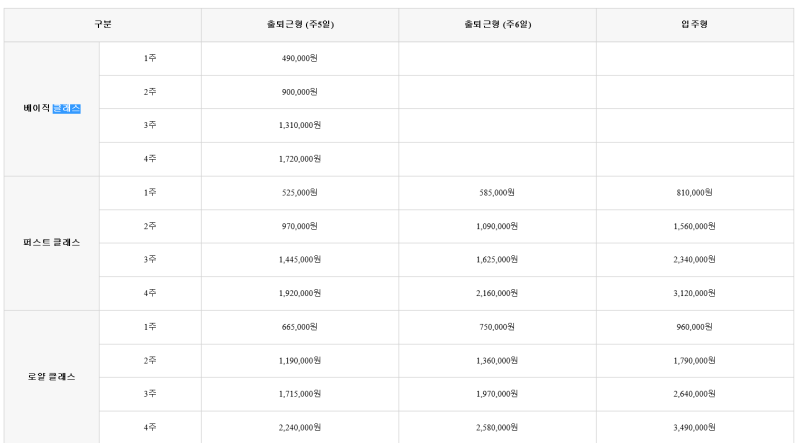Select the 810,000원 price cell
The height and width of the screenshot is (443, 800).
coord(694,192)
